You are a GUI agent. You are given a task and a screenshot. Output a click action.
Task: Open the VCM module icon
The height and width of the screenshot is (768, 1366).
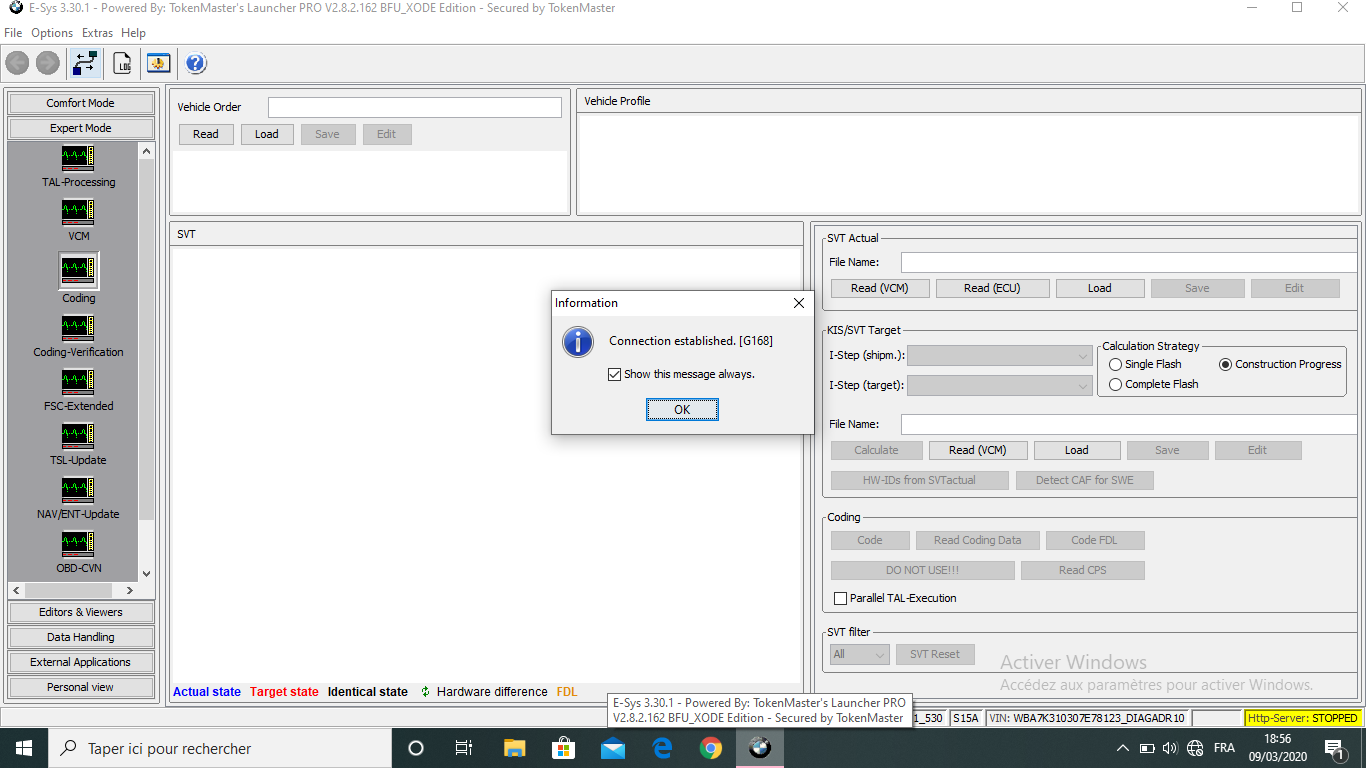(78, 212)
